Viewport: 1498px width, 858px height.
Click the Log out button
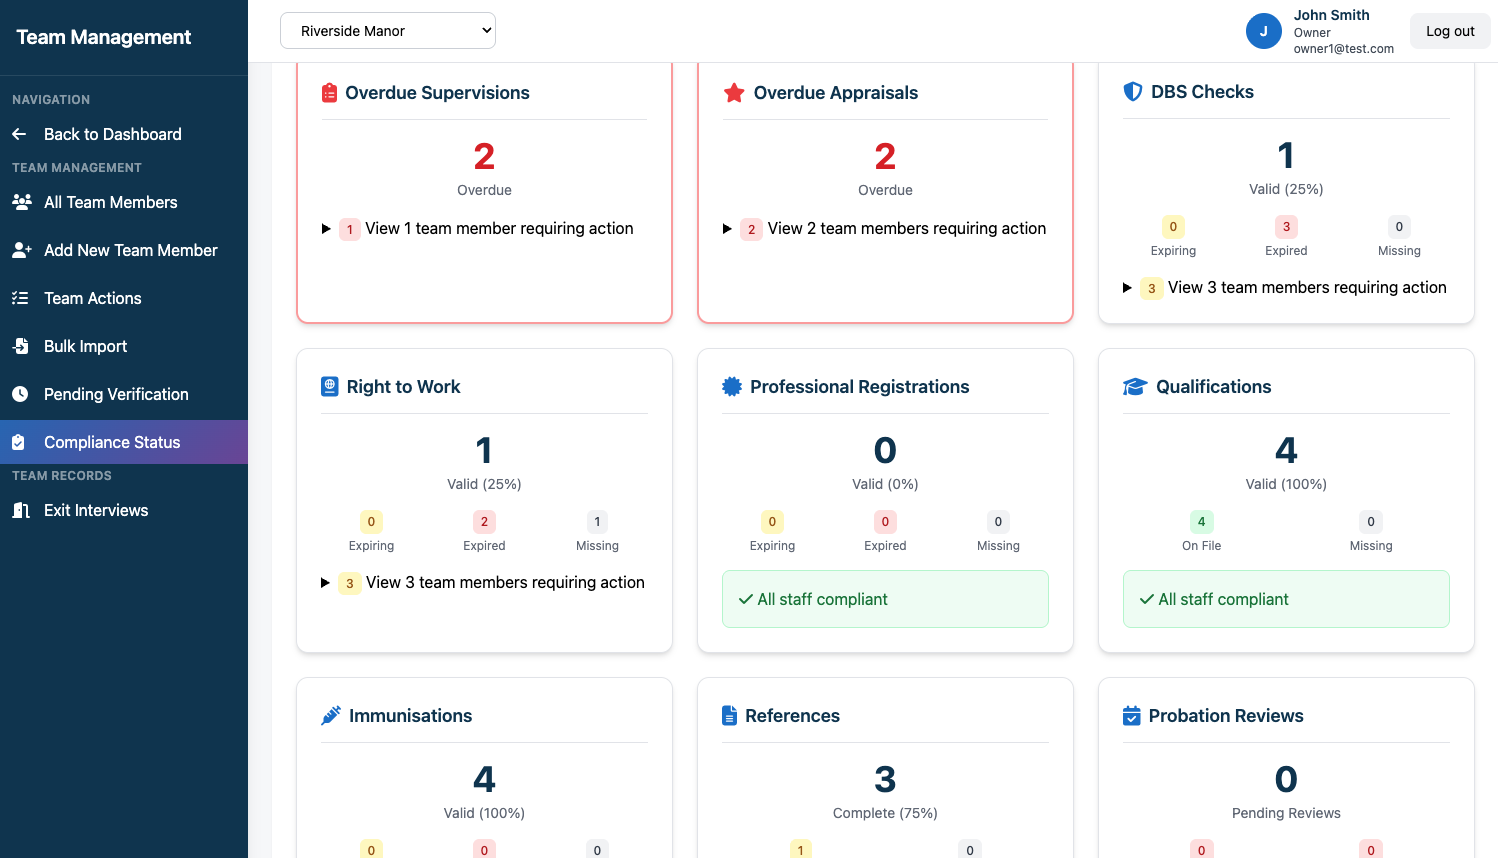pos(1450,31)
